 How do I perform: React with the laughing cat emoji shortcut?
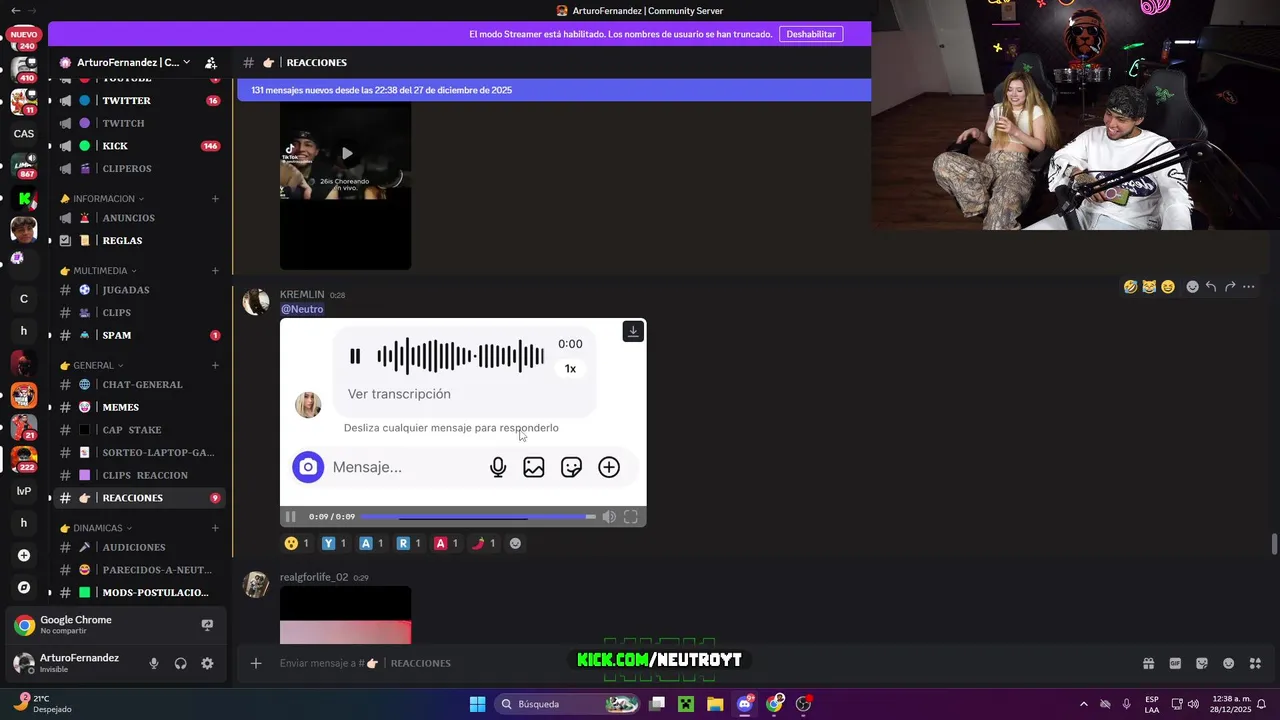coord(1149,287)
